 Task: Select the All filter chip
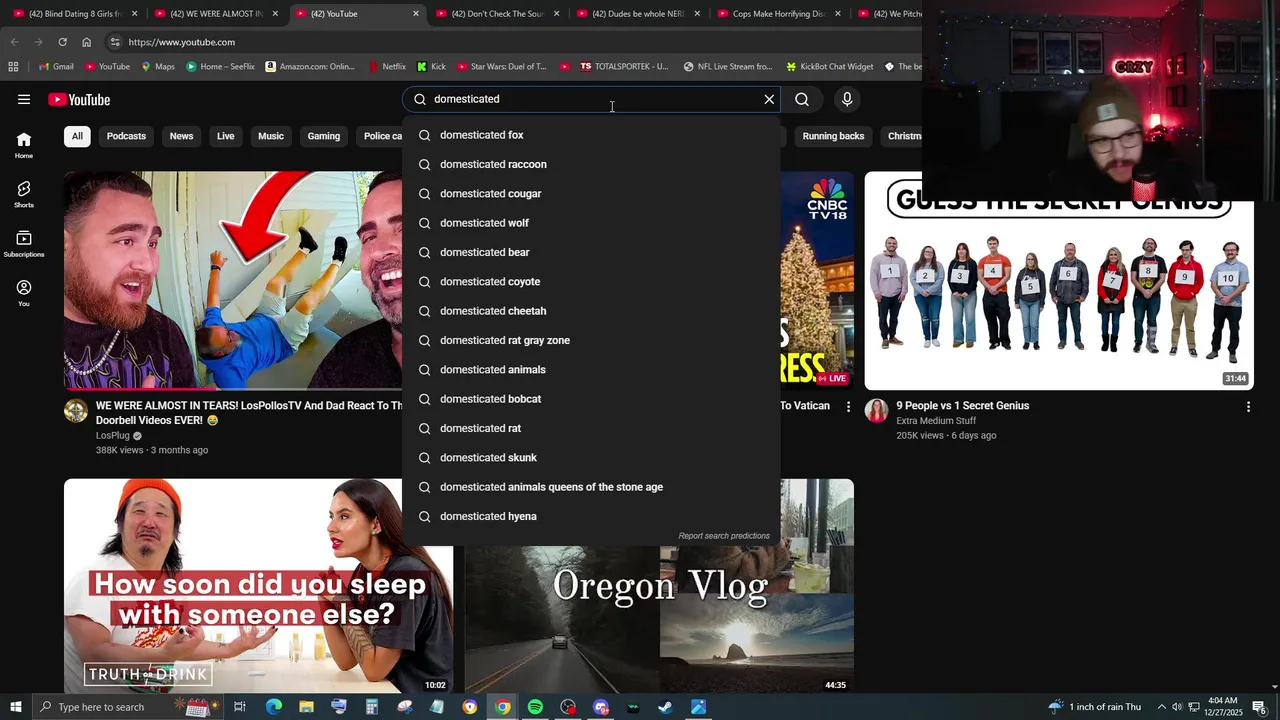(x=77, y=136)
